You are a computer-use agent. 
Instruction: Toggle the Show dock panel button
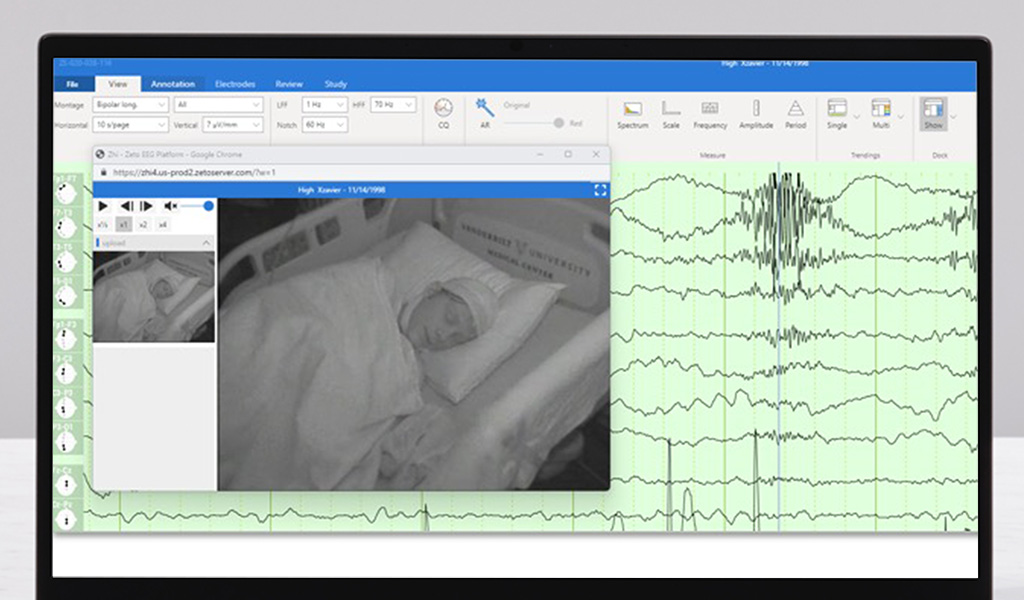coord(933,111)
